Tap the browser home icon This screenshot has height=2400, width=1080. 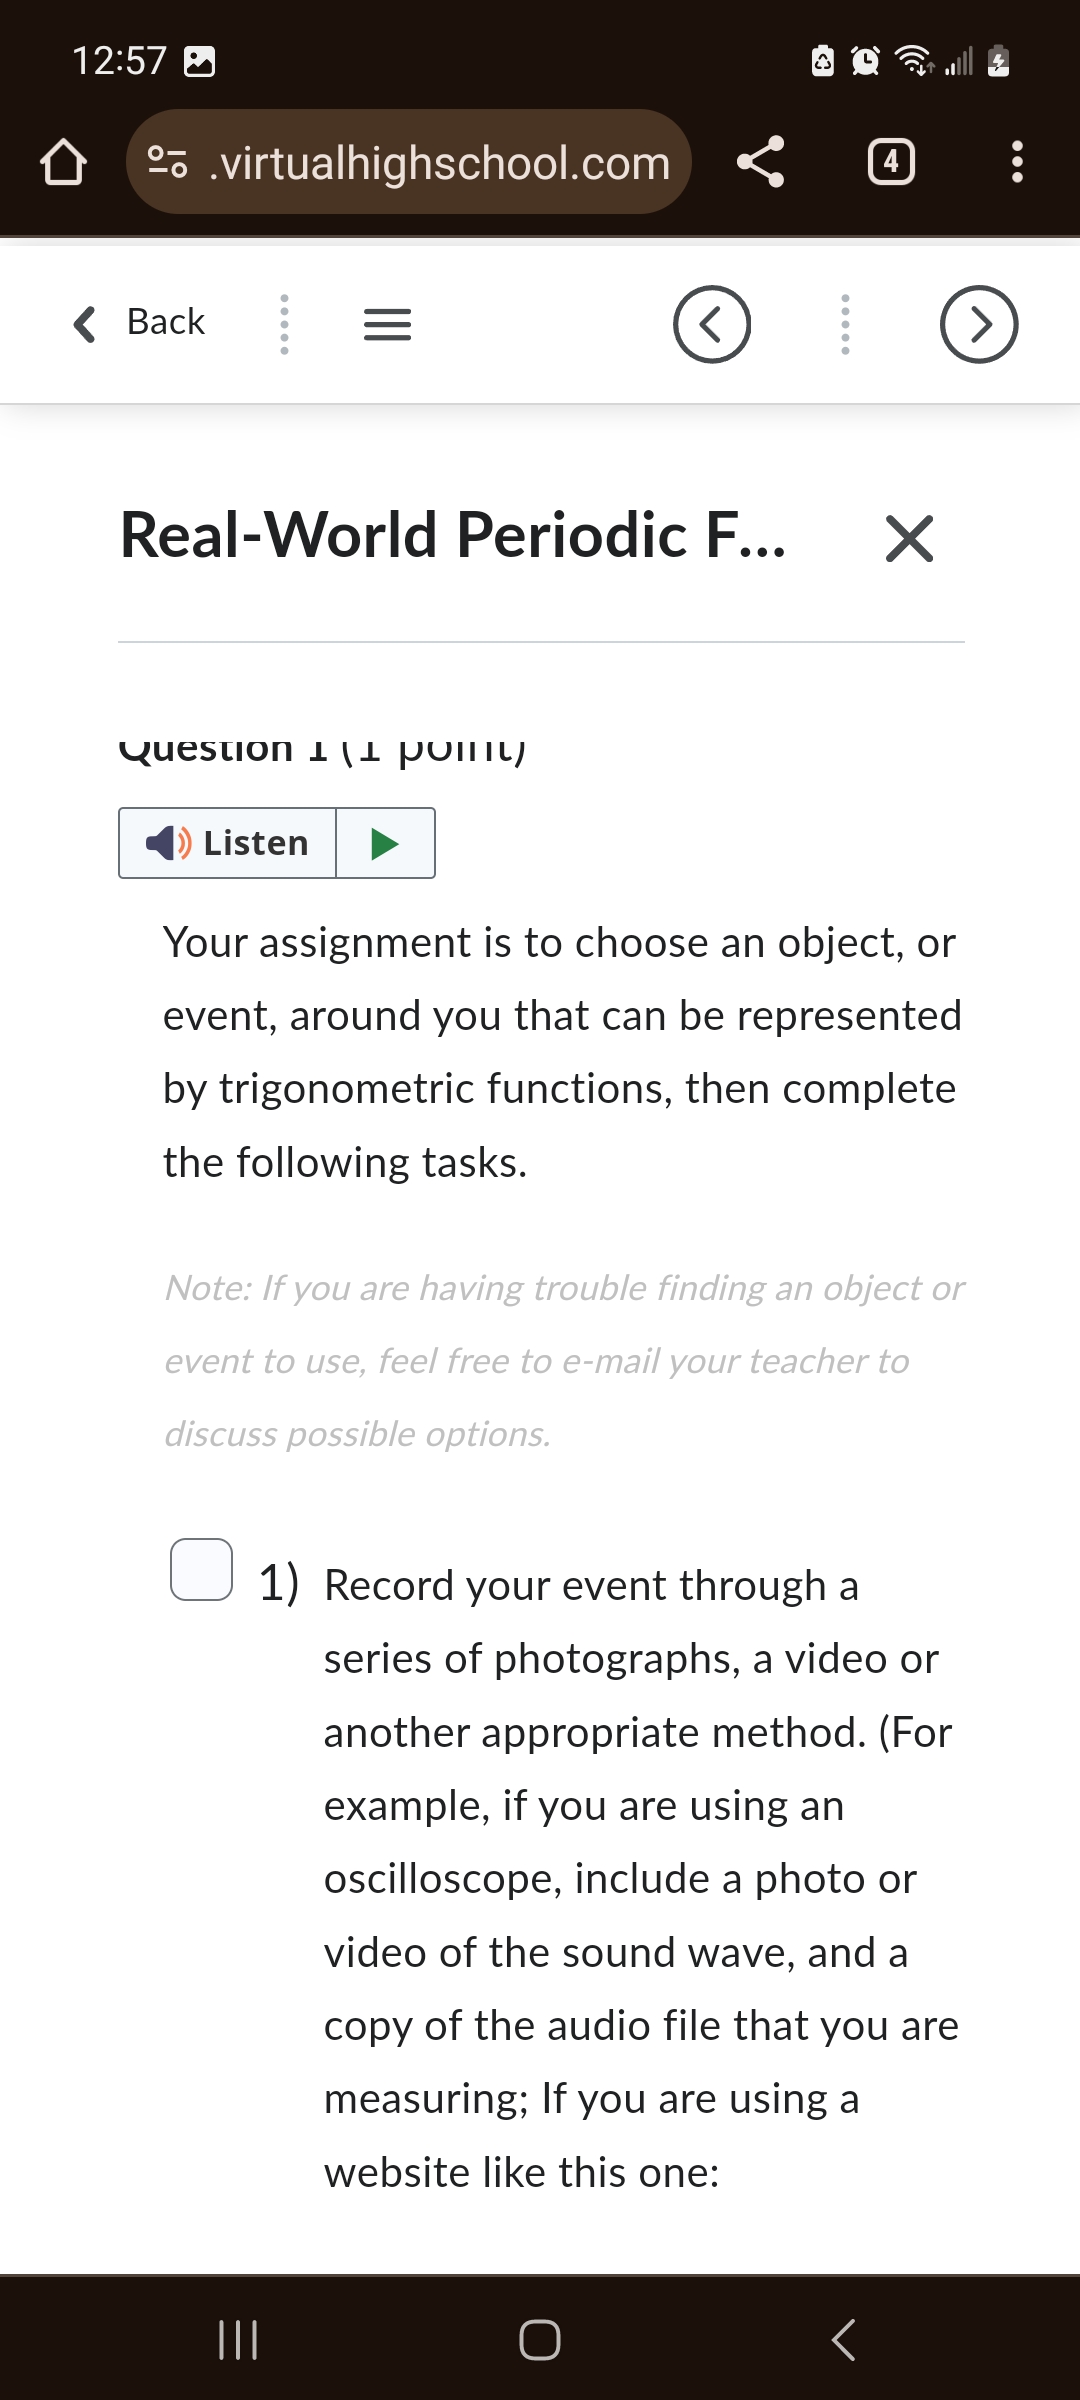tap(63, 161)
